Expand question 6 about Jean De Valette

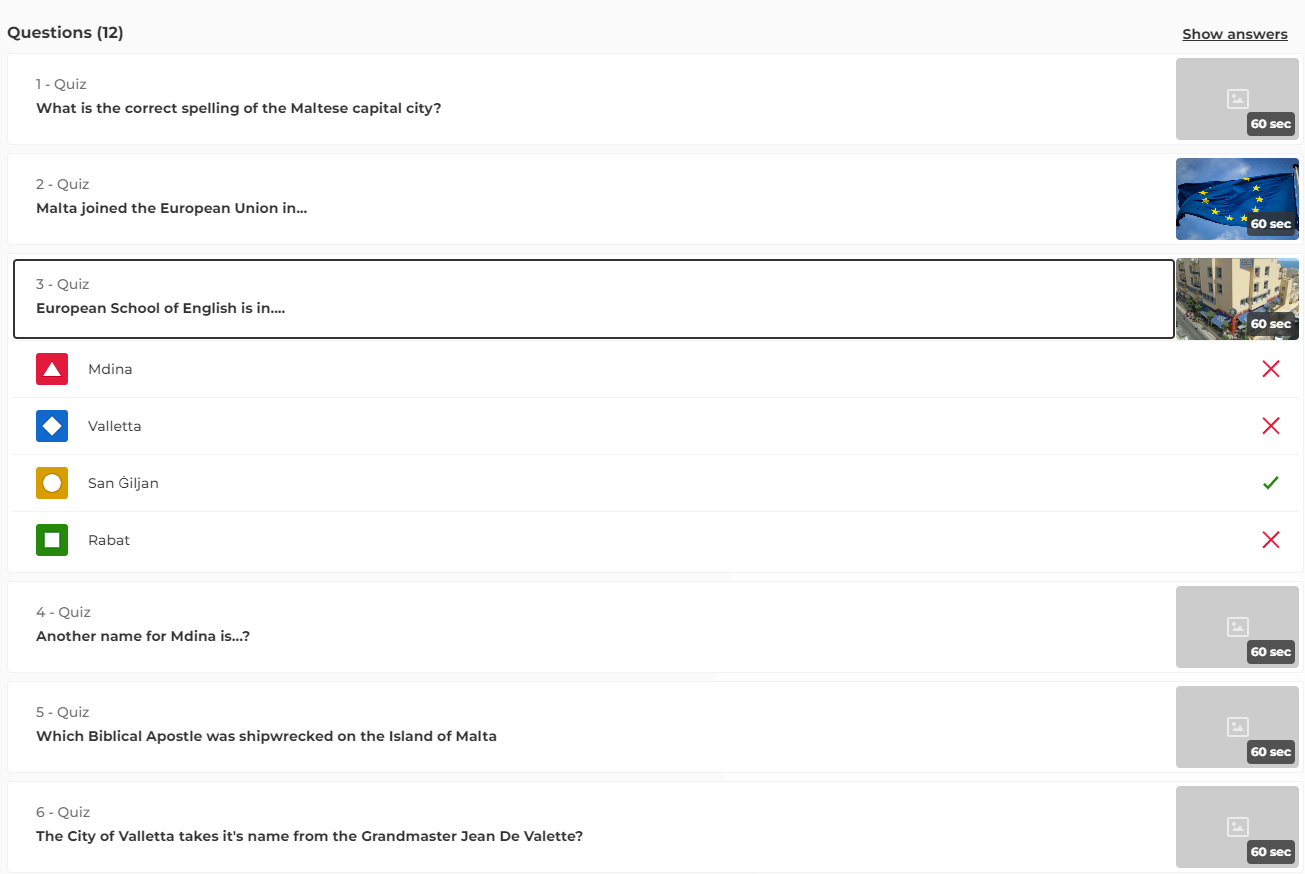click(x=590, y=827)
